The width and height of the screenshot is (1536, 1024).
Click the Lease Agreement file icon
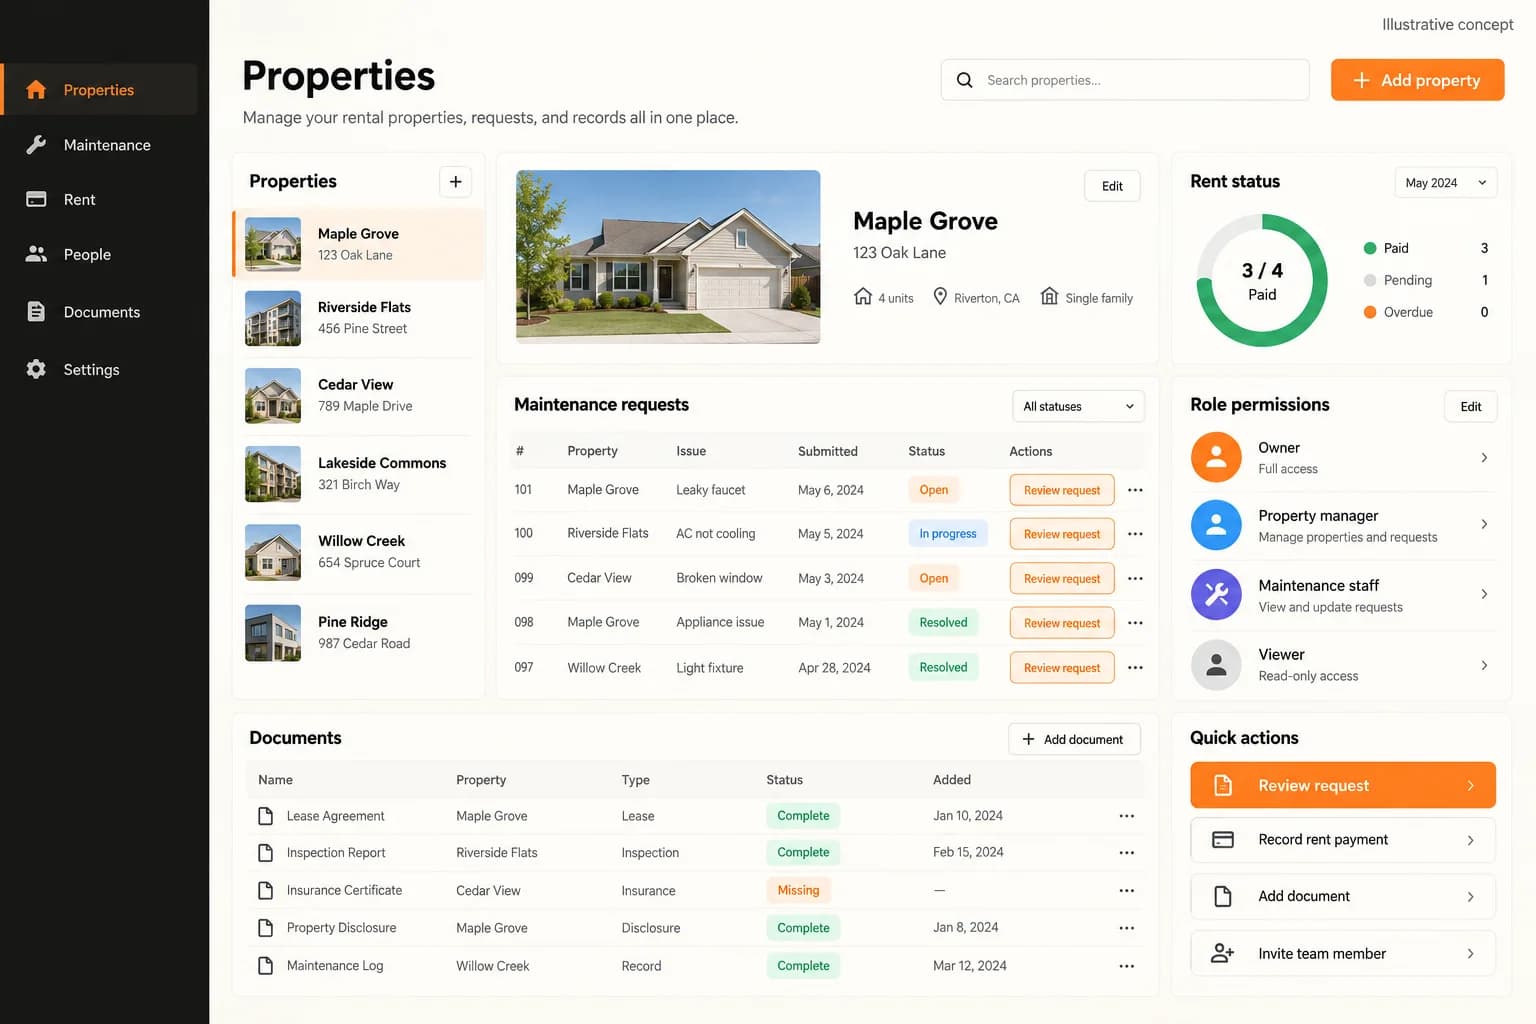(265, 816)
